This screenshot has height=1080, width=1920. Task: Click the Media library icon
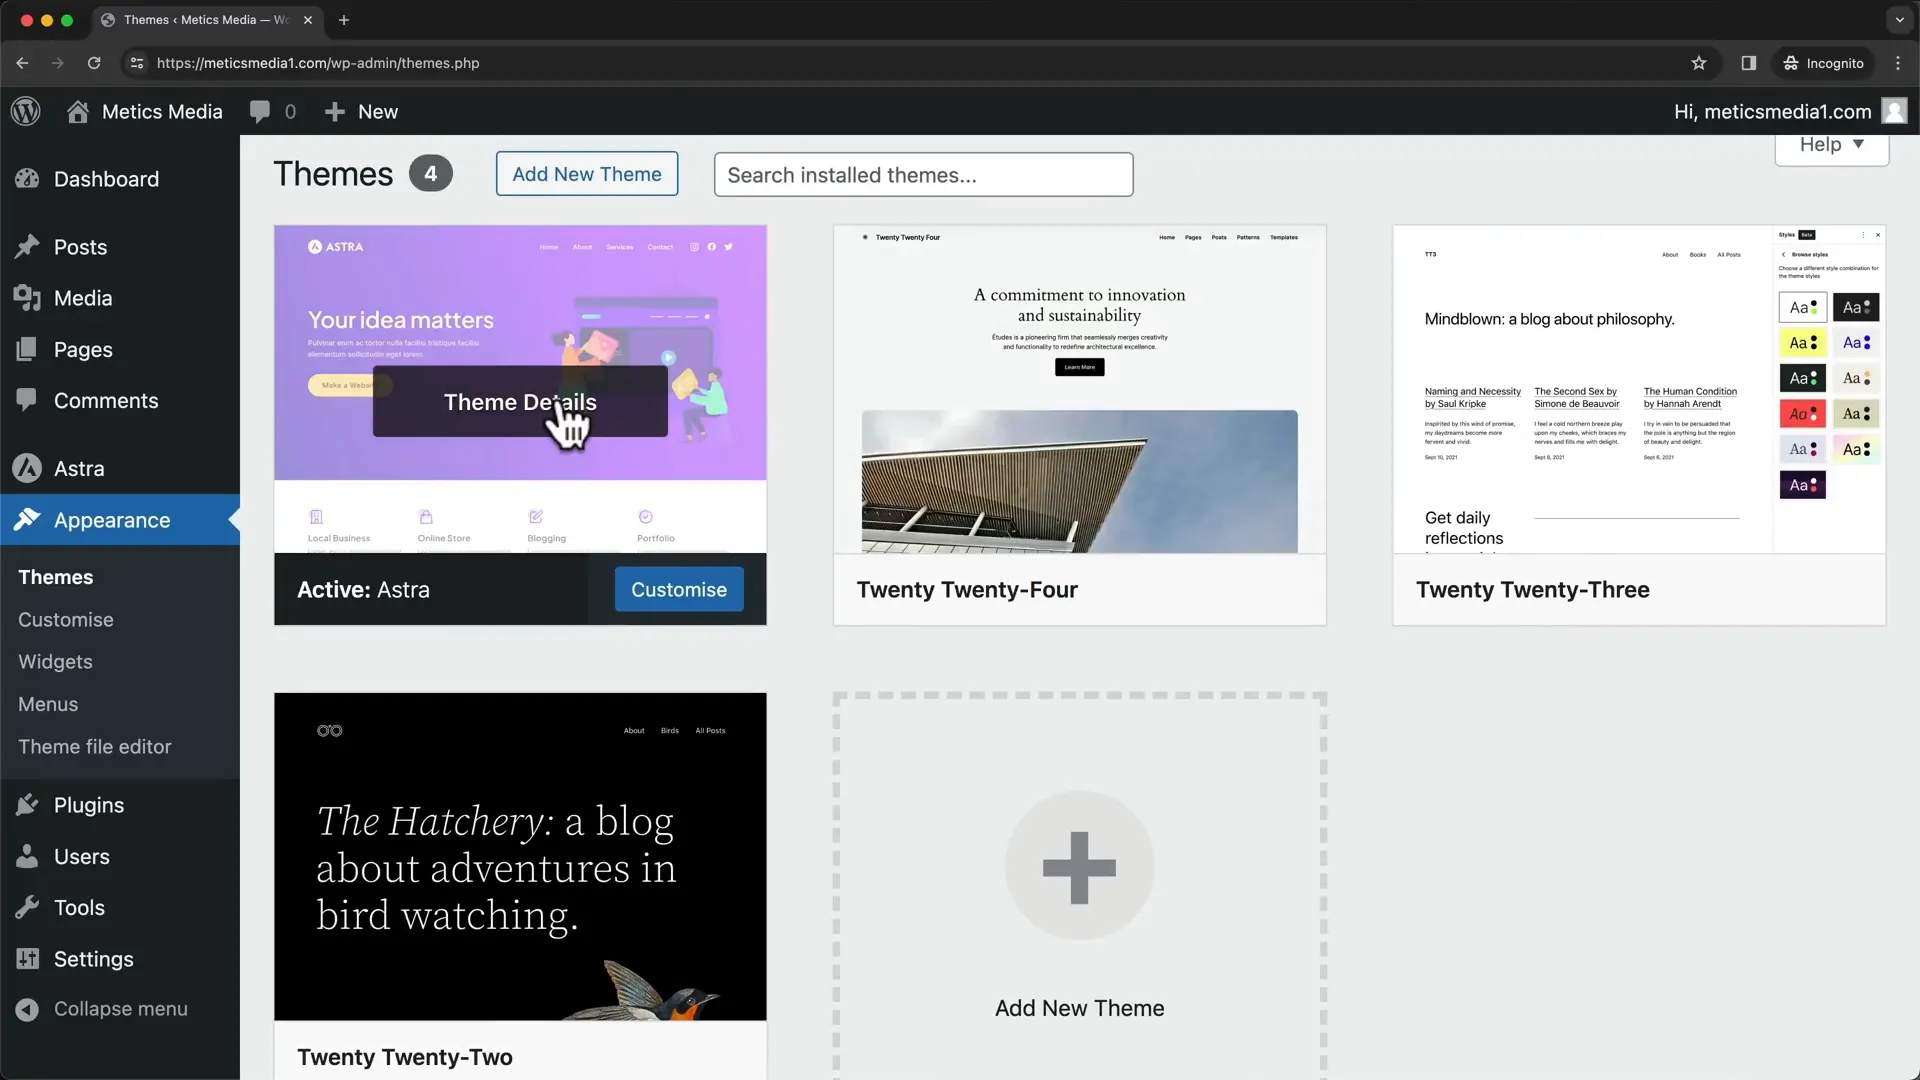[x=27, y=298]
